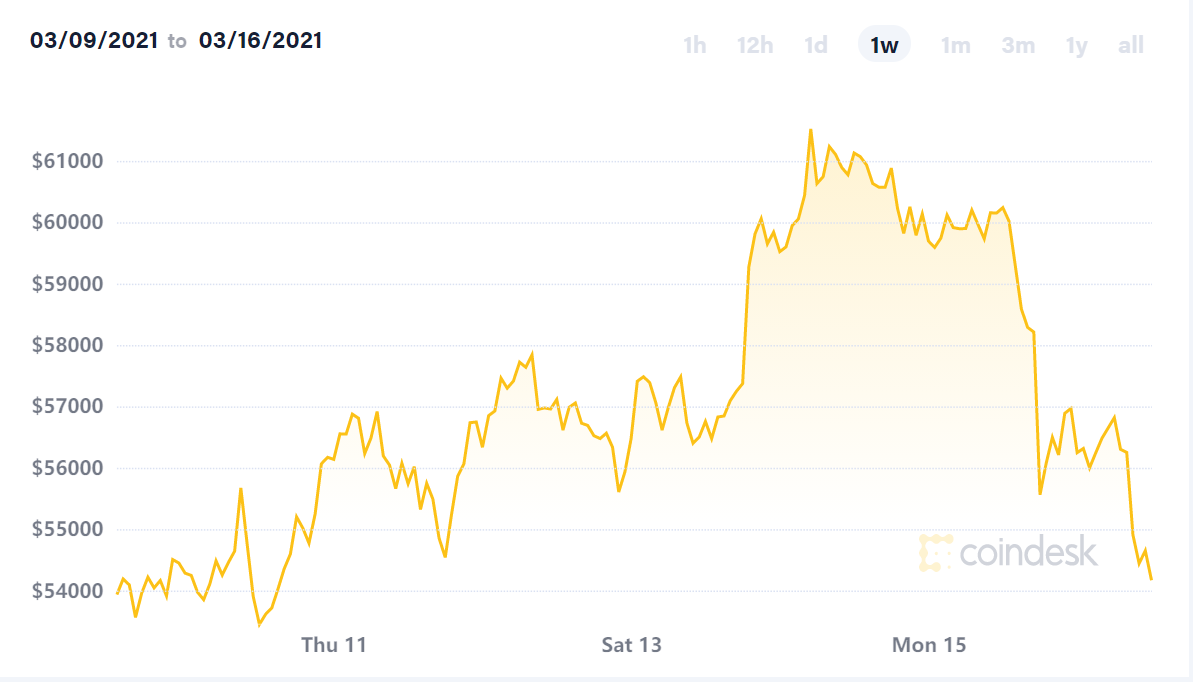Click the Mon 15 date marker
1193x682 pixels.
click(929, 645)
